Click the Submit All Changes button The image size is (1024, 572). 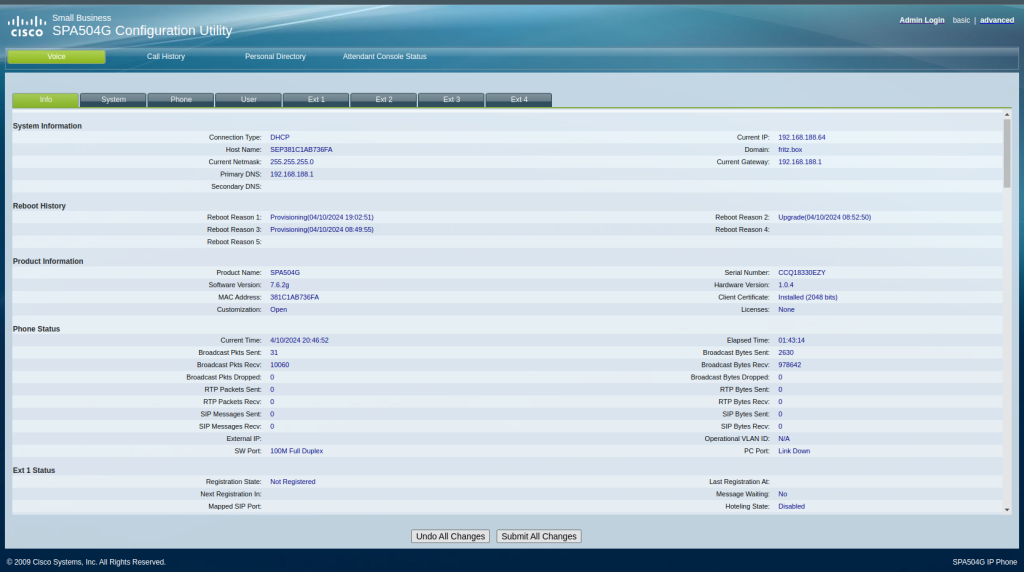539,536
